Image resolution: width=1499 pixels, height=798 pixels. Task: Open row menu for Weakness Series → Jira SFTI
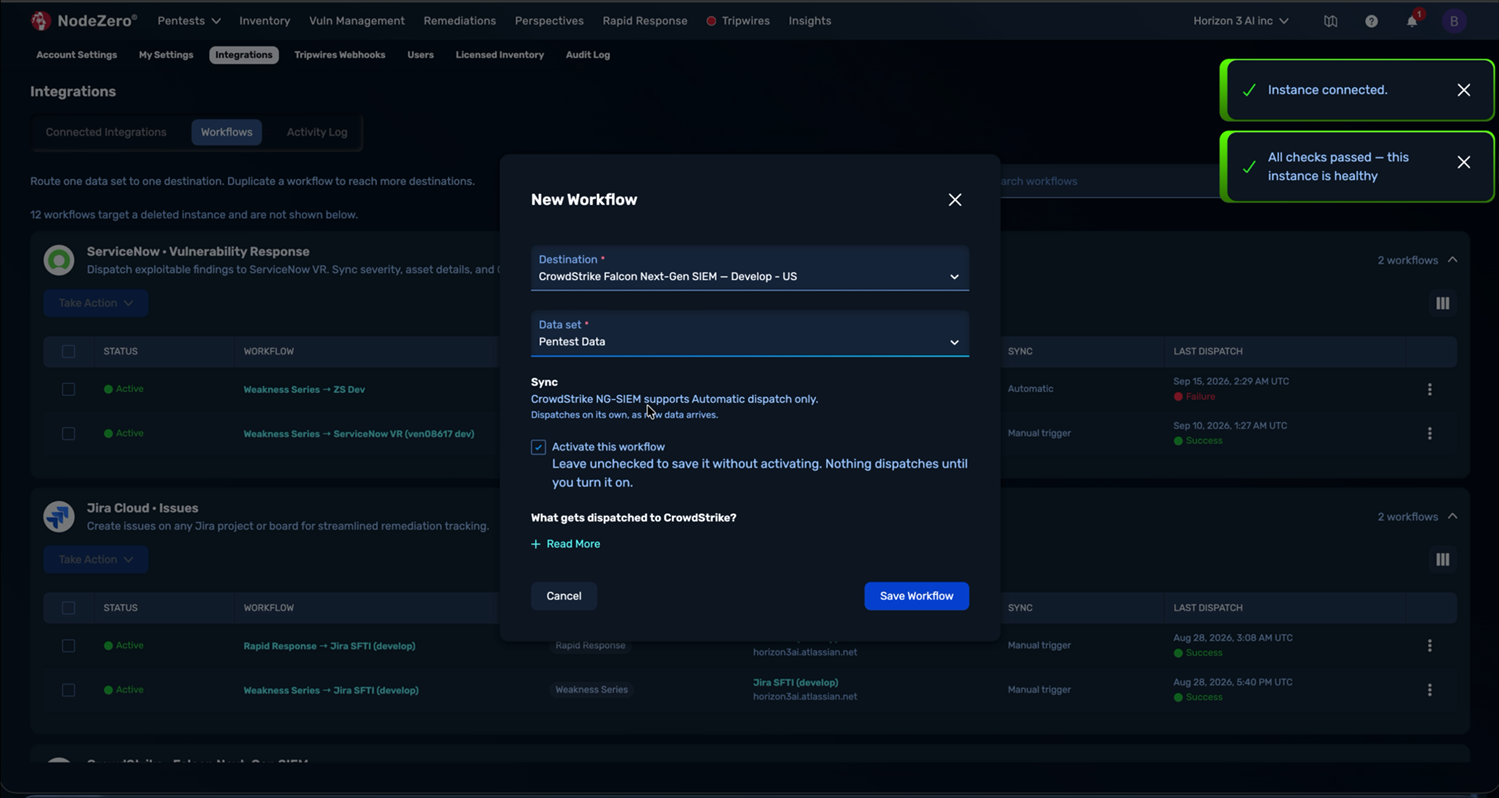click(x=1429, y=690)
